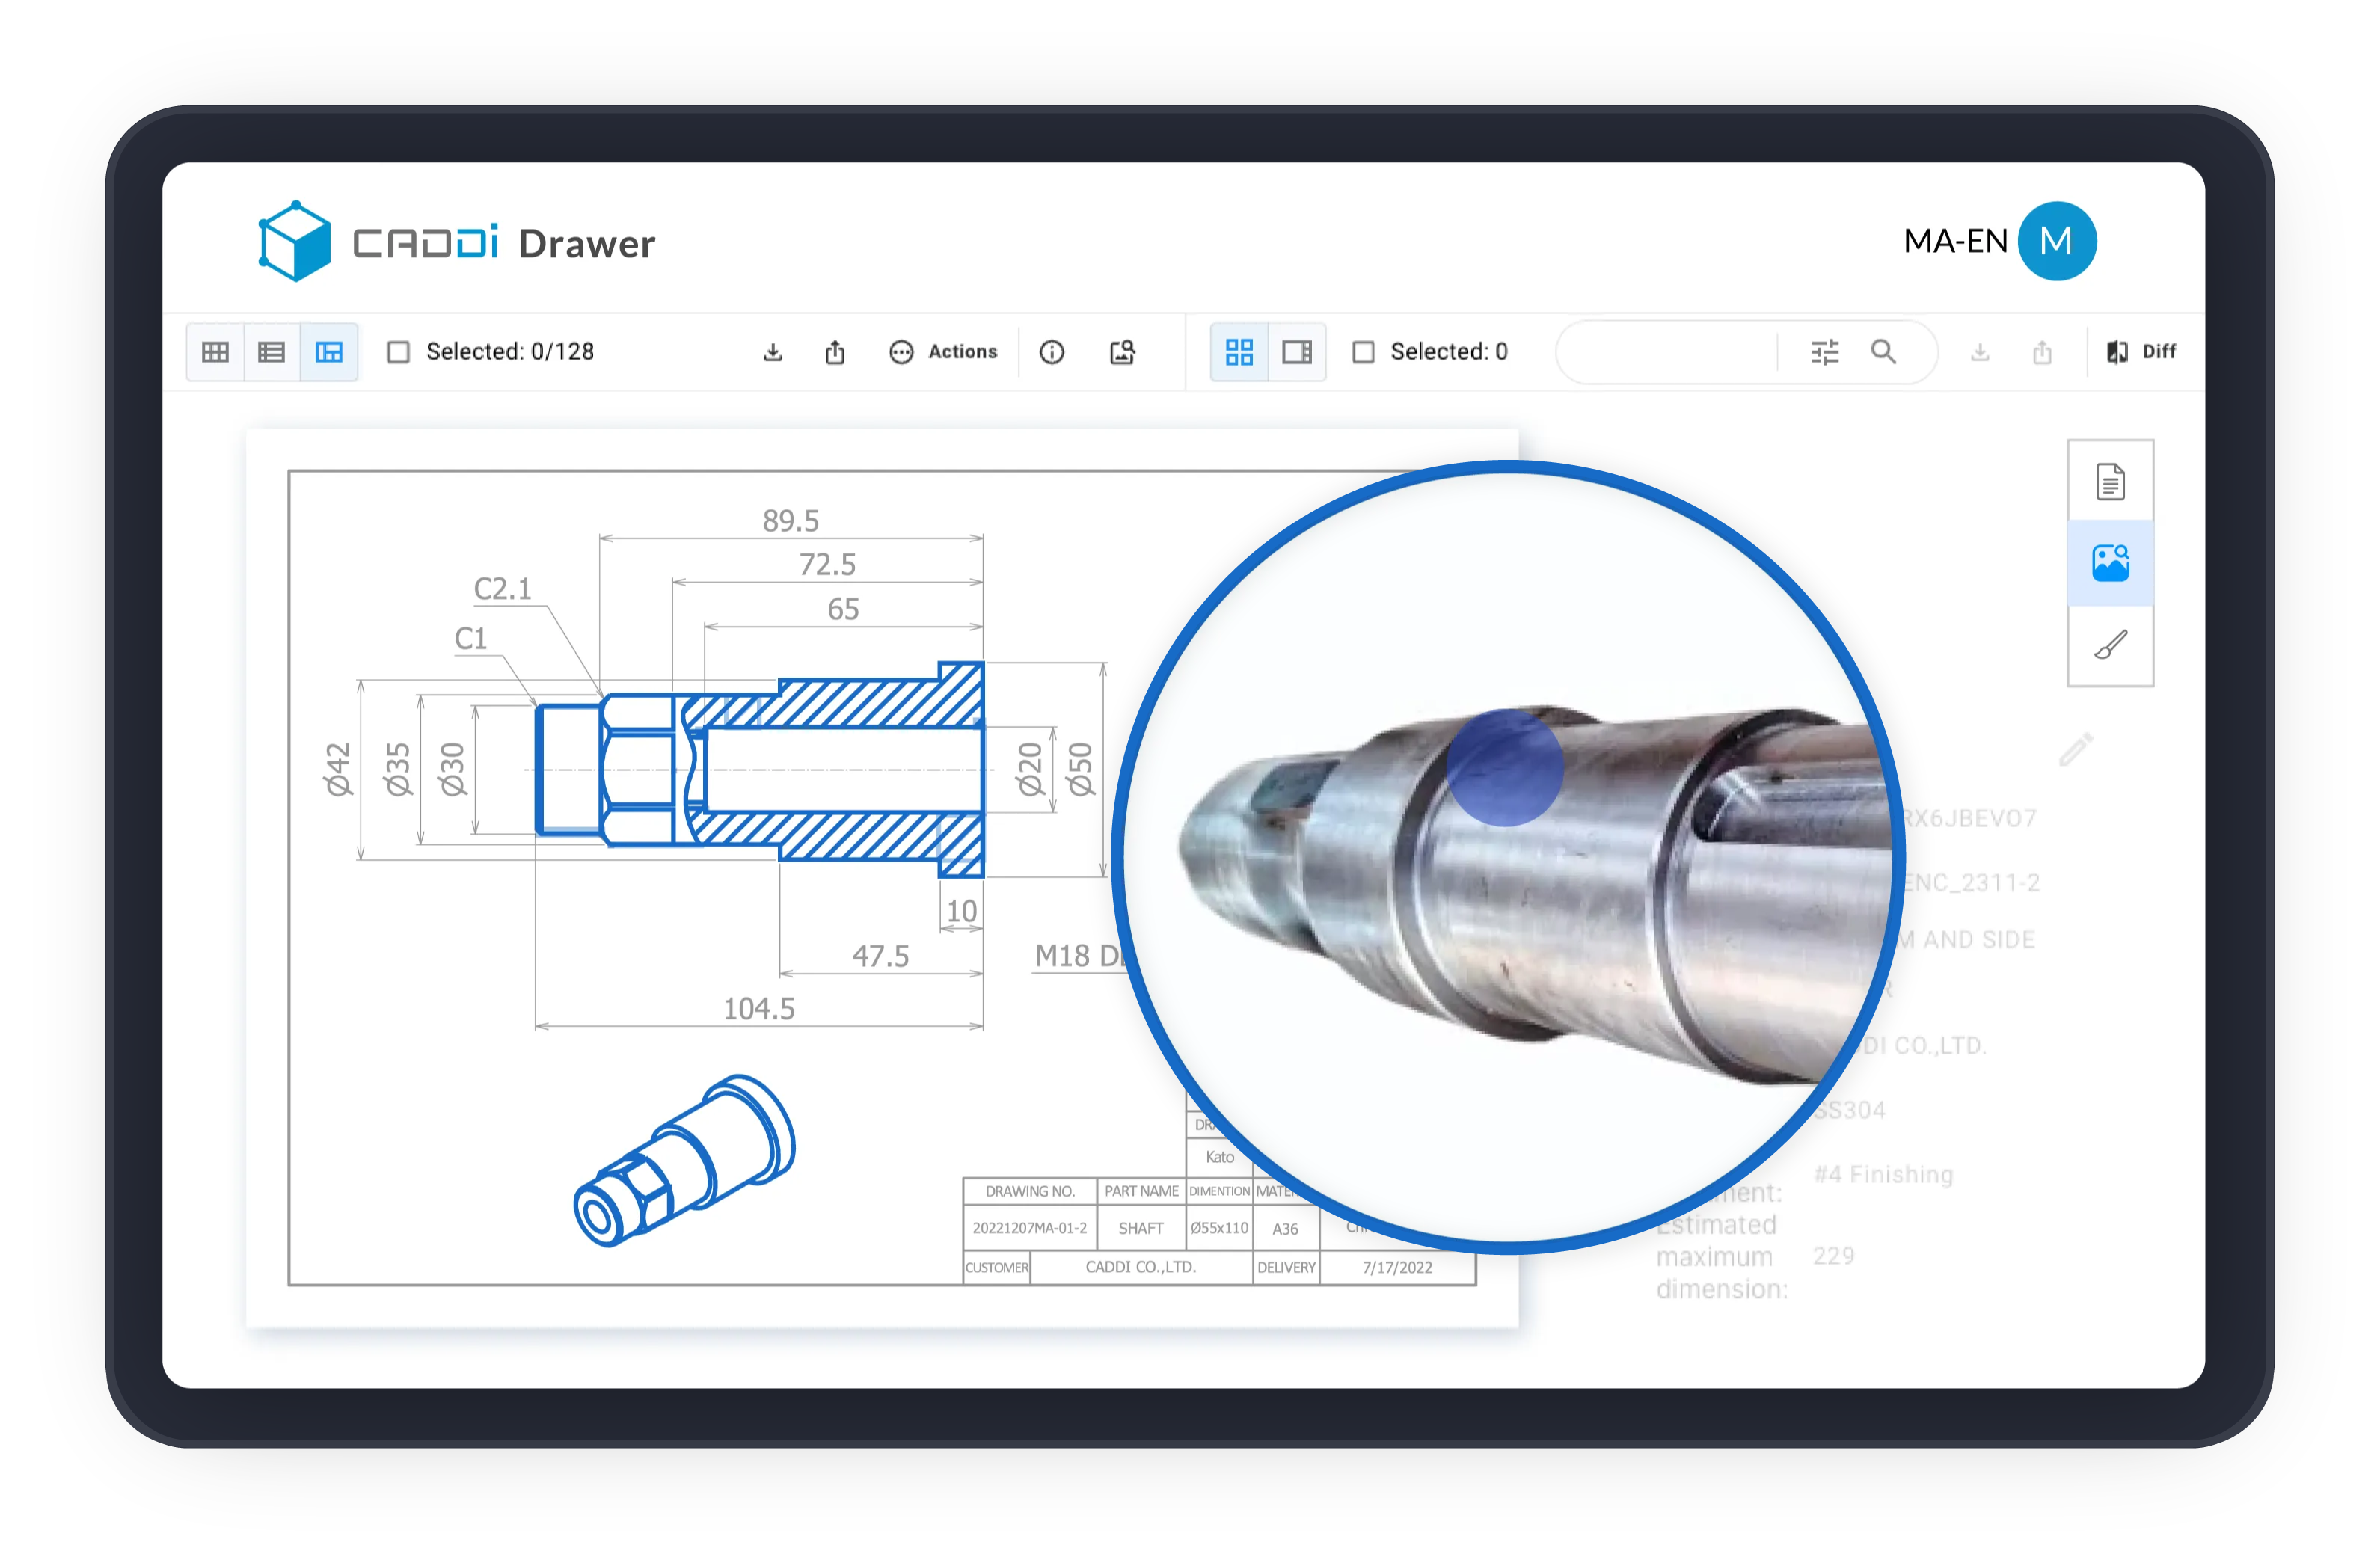Screen dimensions: 2380x1563
Task: Select the image tab in the side panel
Action: click(x=2110, y=563)
